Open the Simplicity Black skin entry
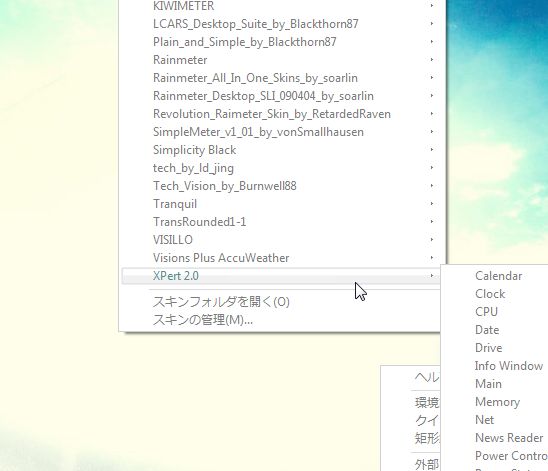This screenshot has height=471, width=548. [x=282, y=150]
